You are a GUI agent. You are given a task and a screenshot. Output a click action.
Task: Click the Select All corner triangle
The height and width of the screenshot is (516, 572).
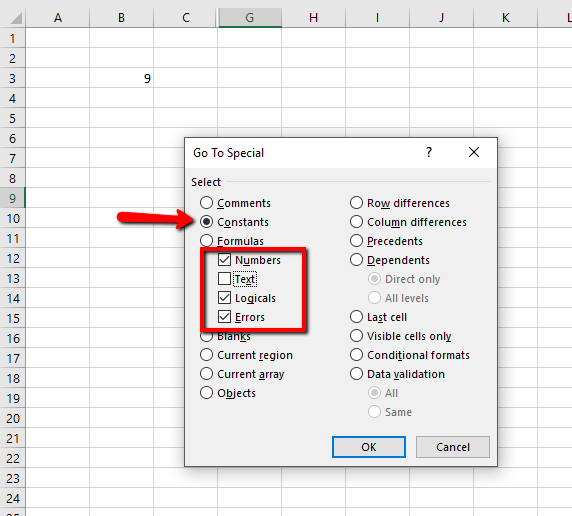[x=16, y=18]
